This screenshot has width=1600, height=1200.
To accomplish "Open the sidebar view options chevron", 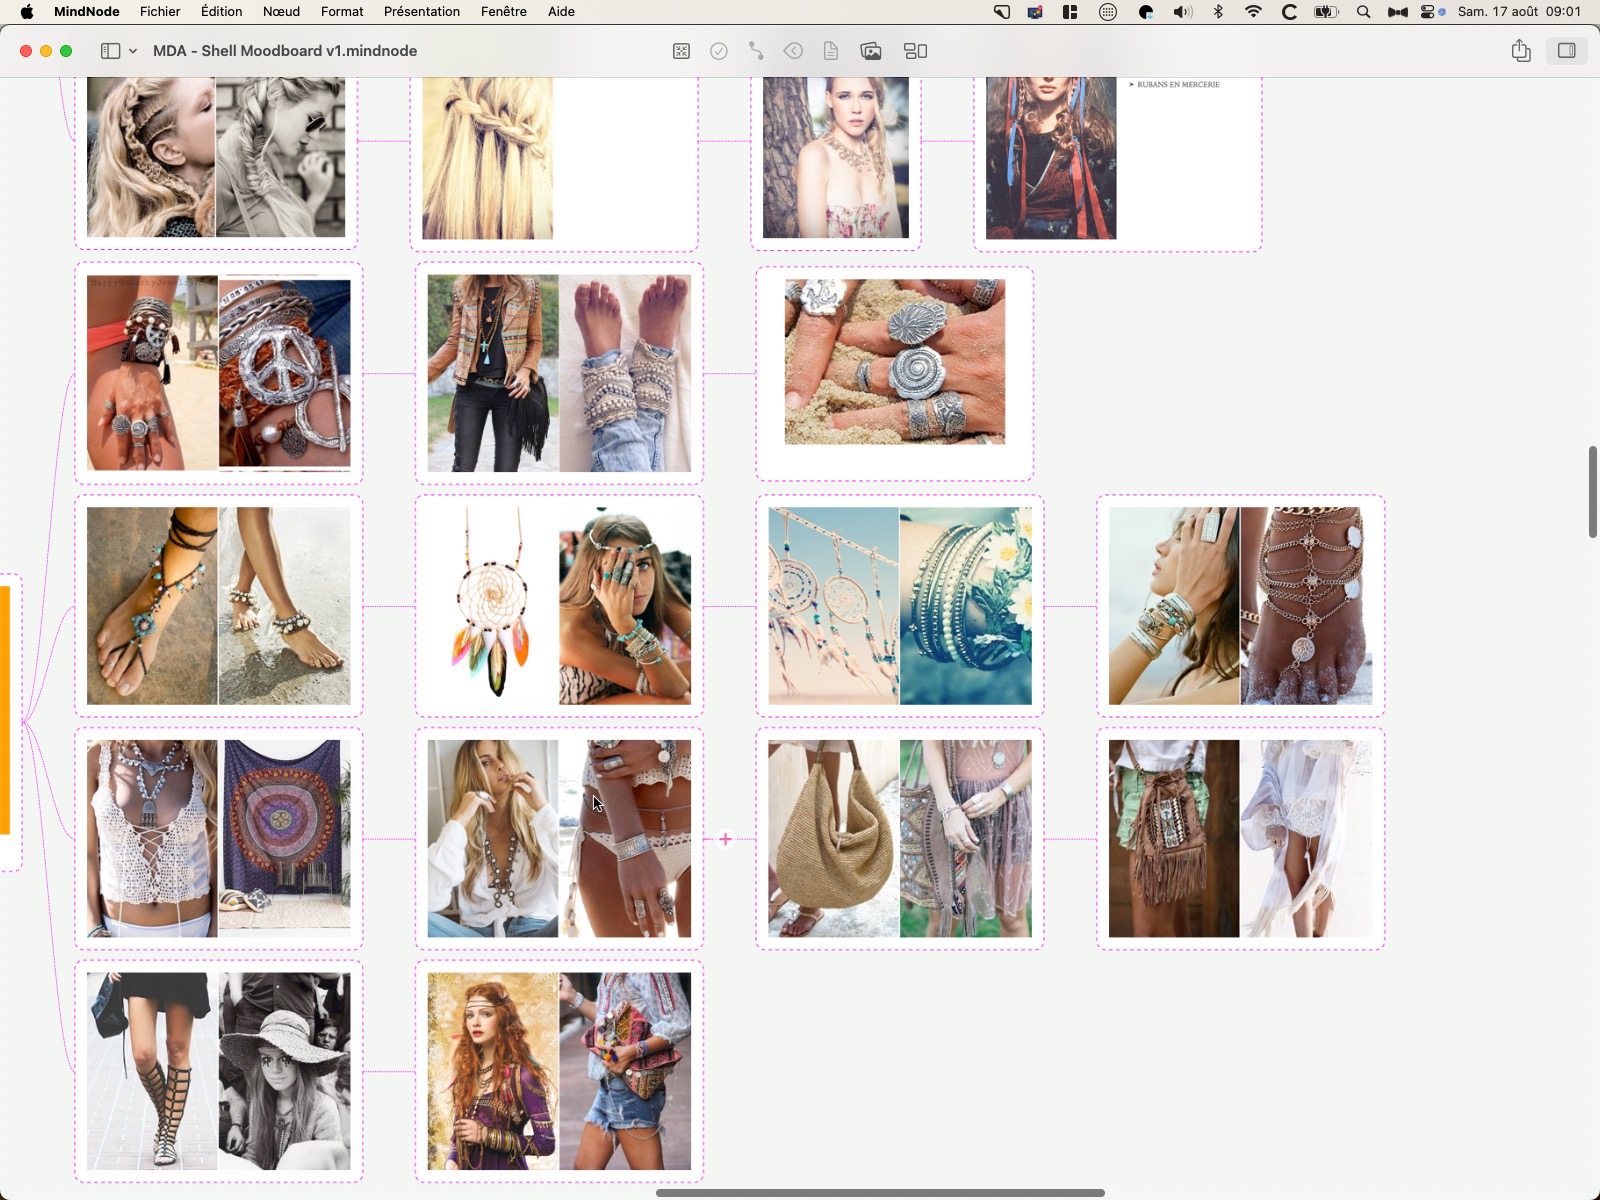I will pyautogui.click(x=133, y=51).
